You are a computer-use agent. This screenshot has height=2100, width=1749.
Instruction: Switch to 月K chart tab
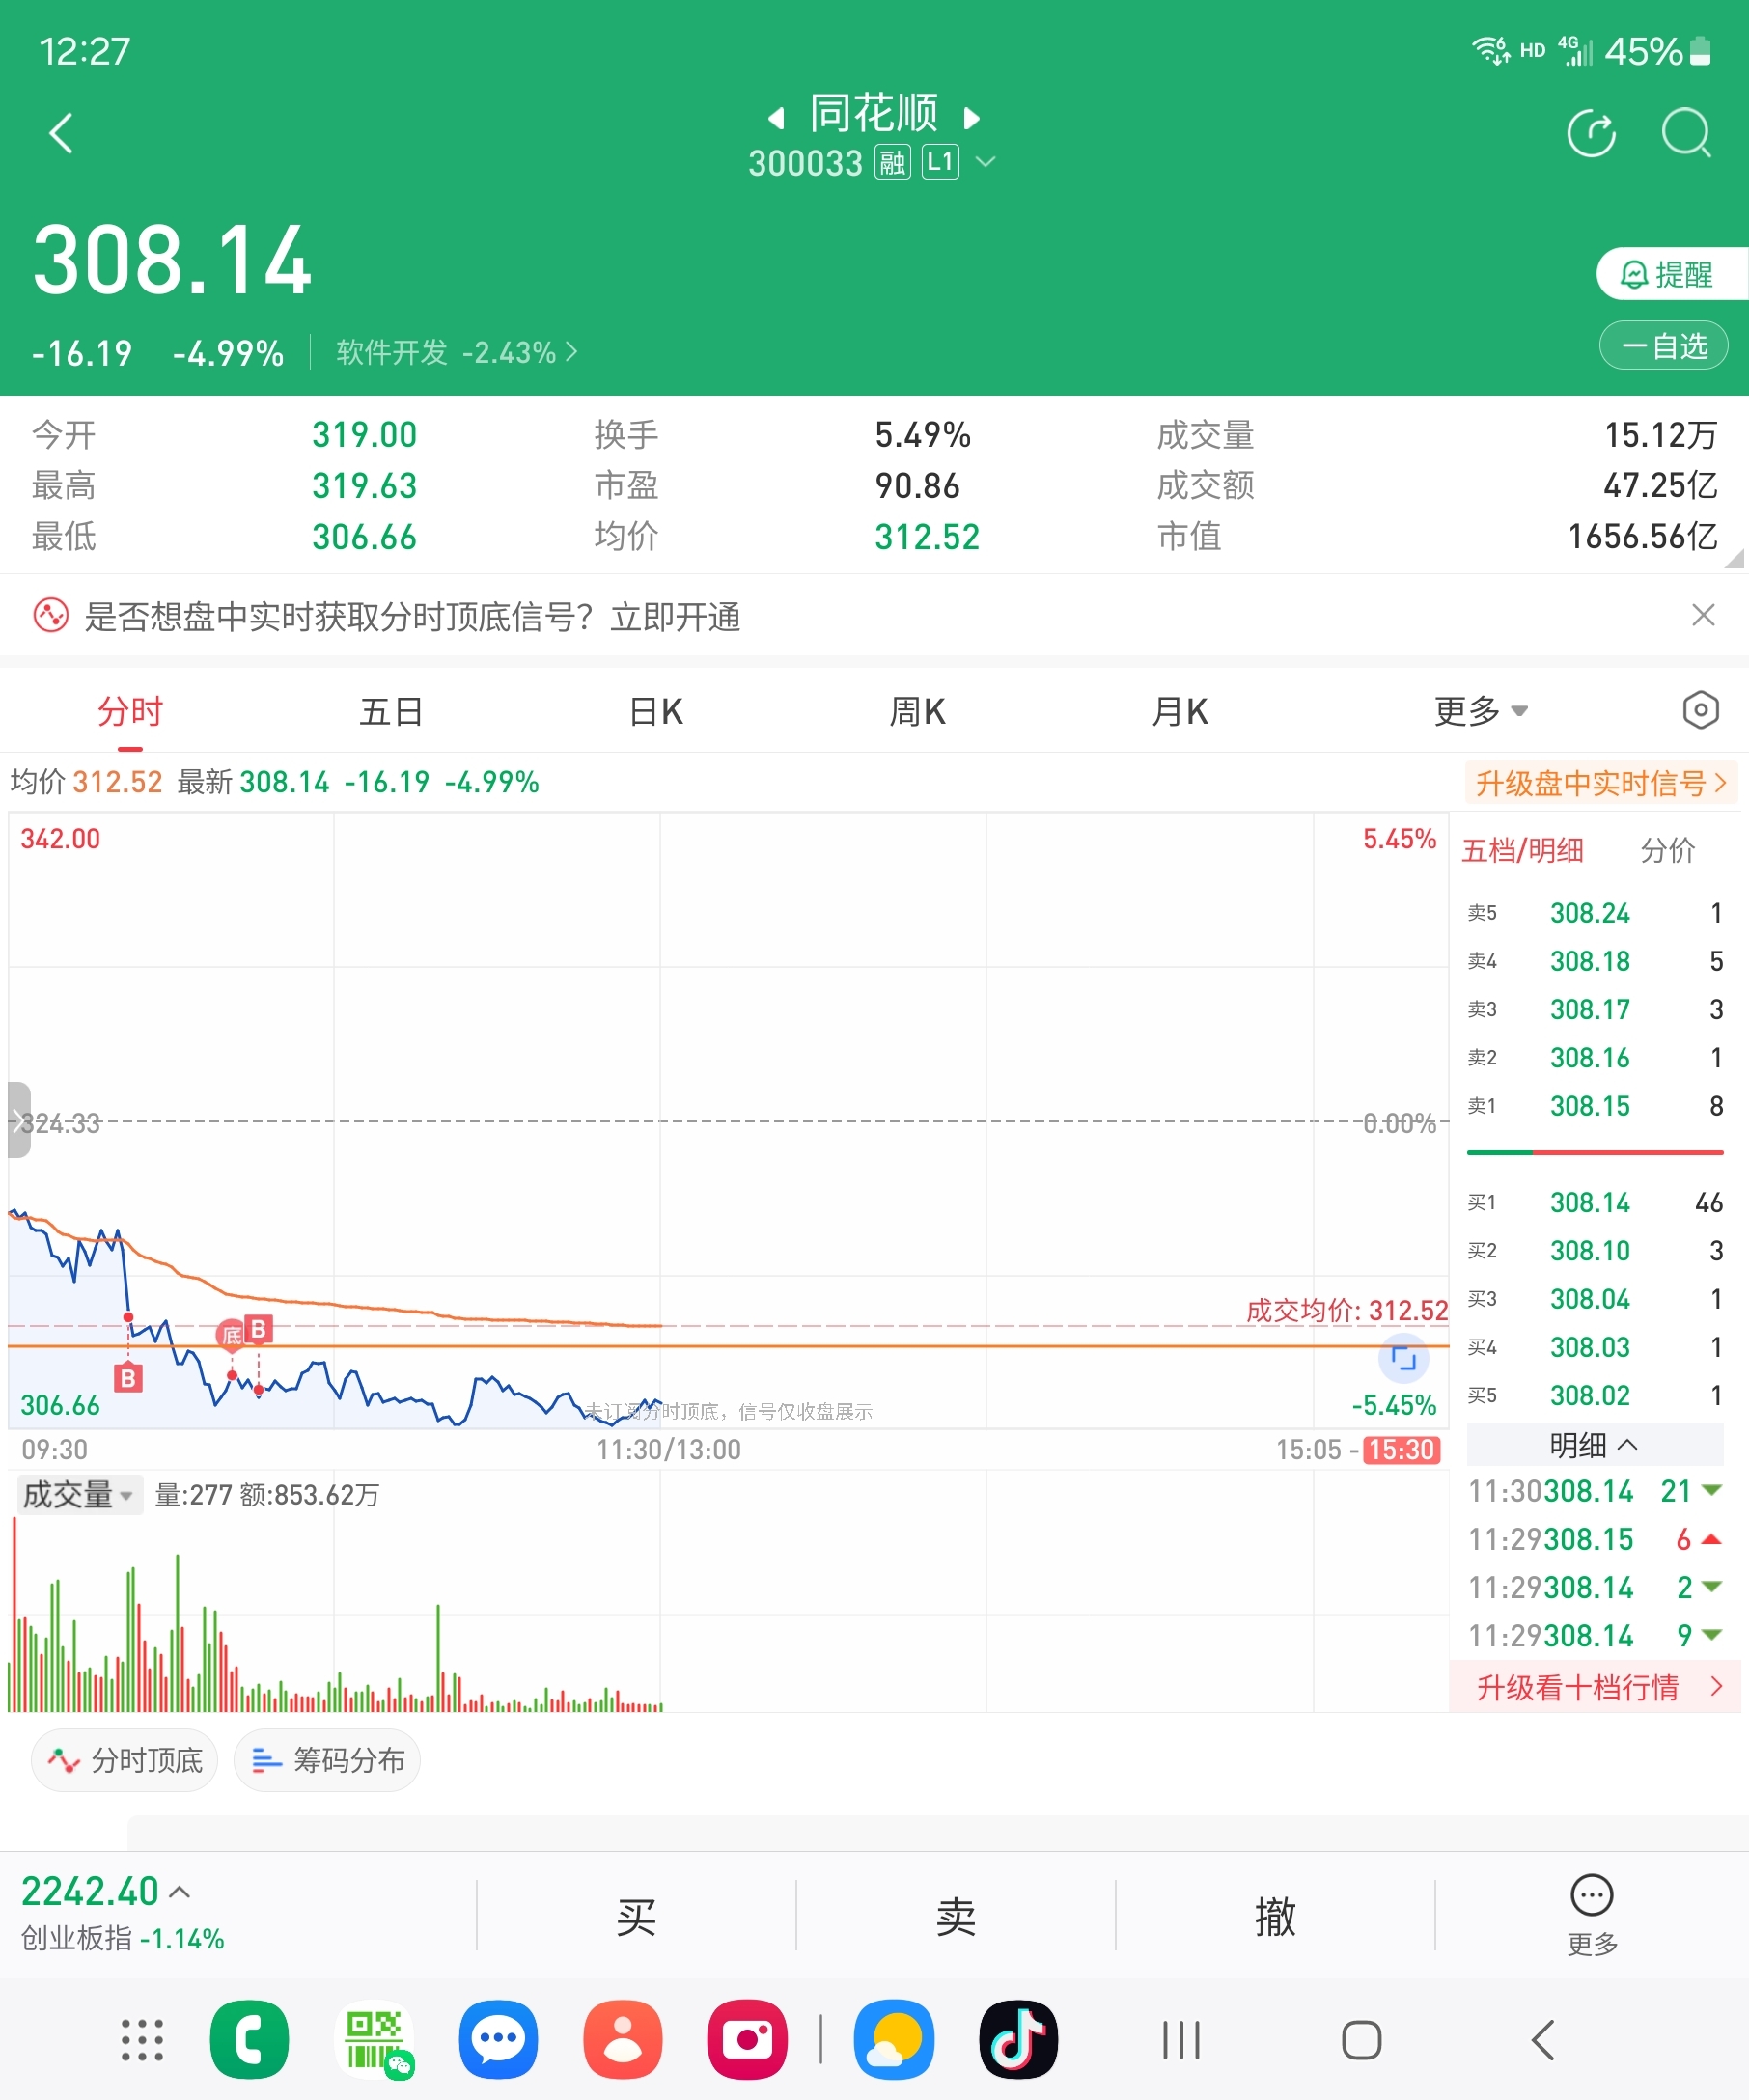pyautogui.click(x=1180, y=712)
